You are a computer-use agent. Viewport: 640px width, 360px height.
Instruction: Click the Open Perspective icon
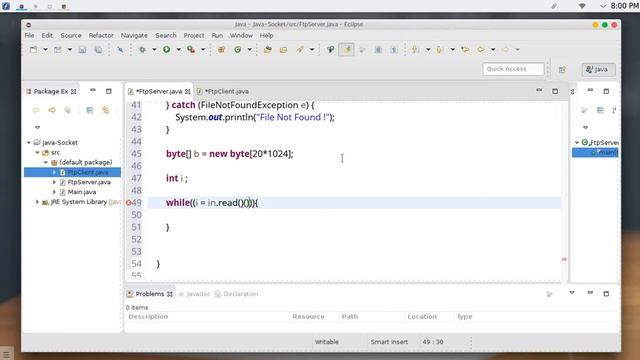click(x=562, y=69)
